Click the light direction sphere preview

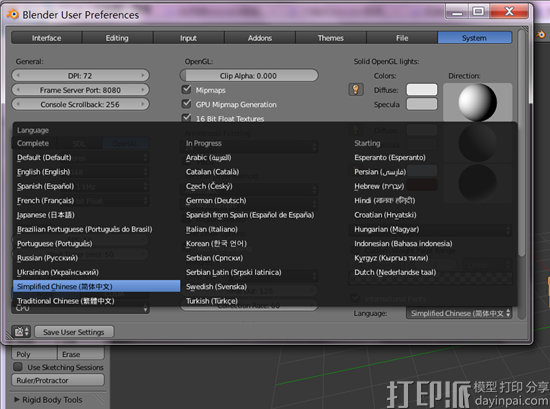tap(477, 102)
